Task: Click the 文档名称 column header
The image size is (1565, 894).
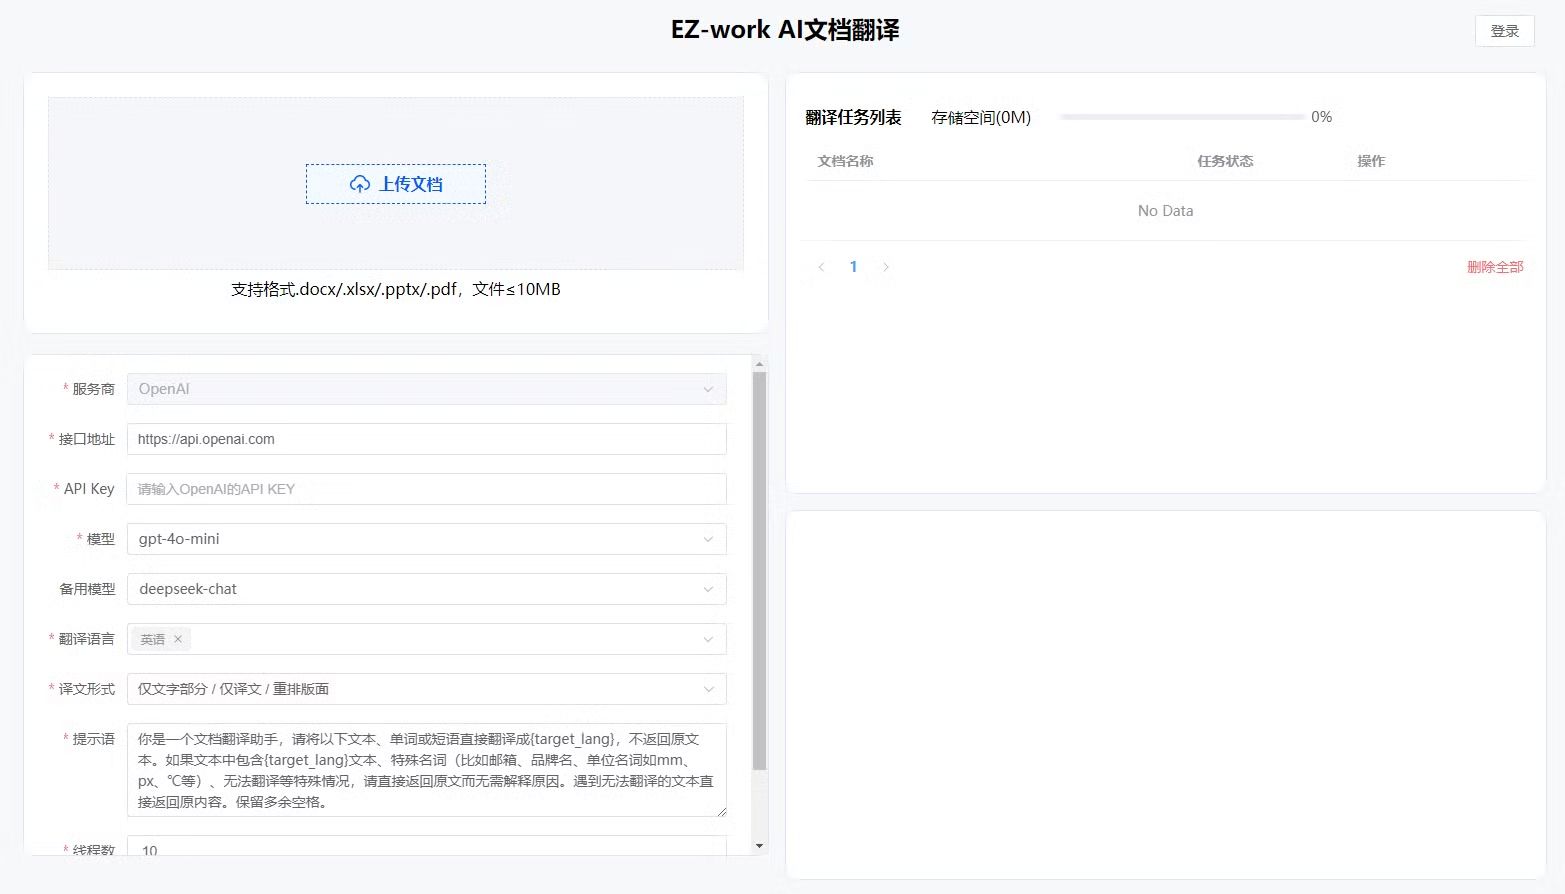Action: [x=845, y=161]
